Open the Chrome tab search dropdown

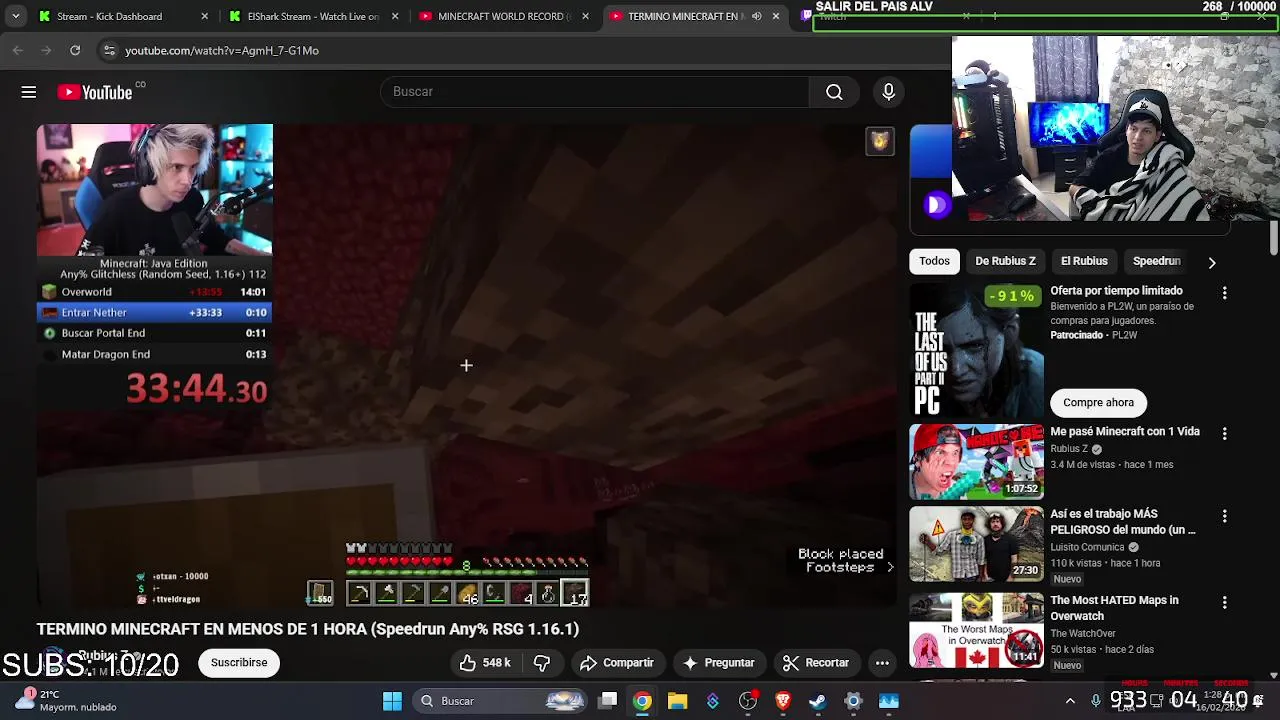click(15, 16)
